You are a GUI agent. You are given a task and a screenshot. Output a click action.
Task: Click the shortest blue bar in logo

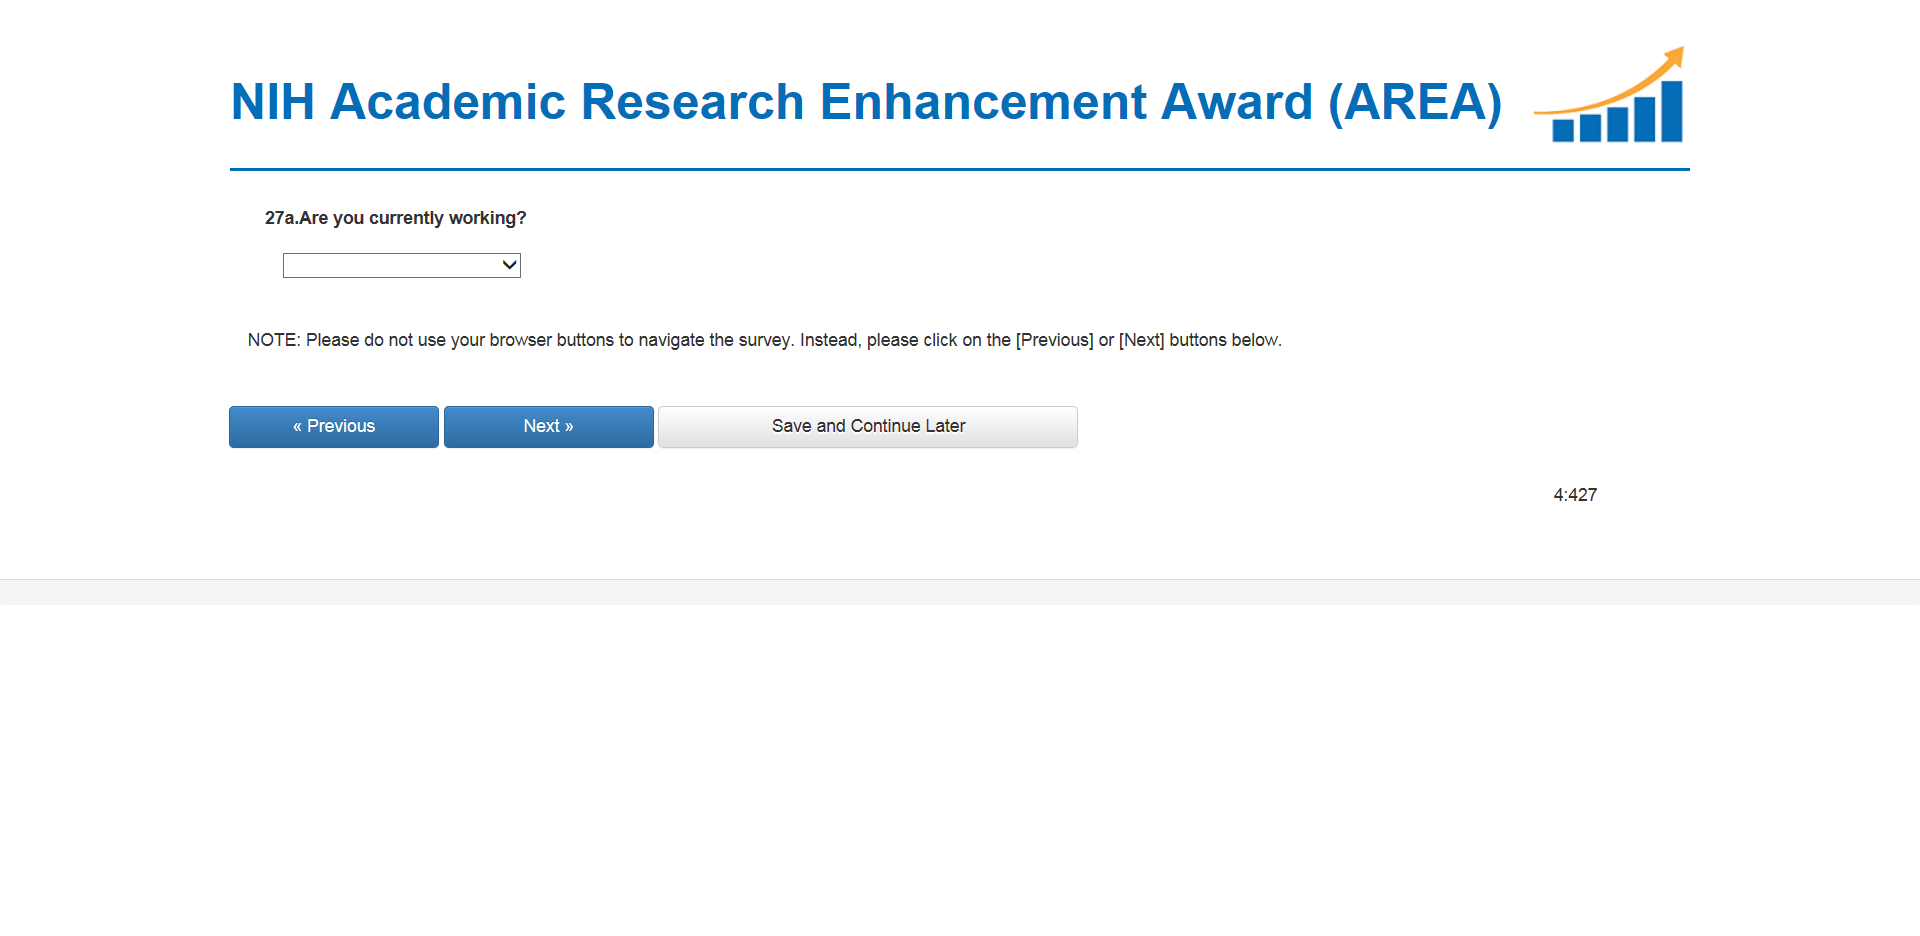pyautogui.click(x=1563, y=129)
